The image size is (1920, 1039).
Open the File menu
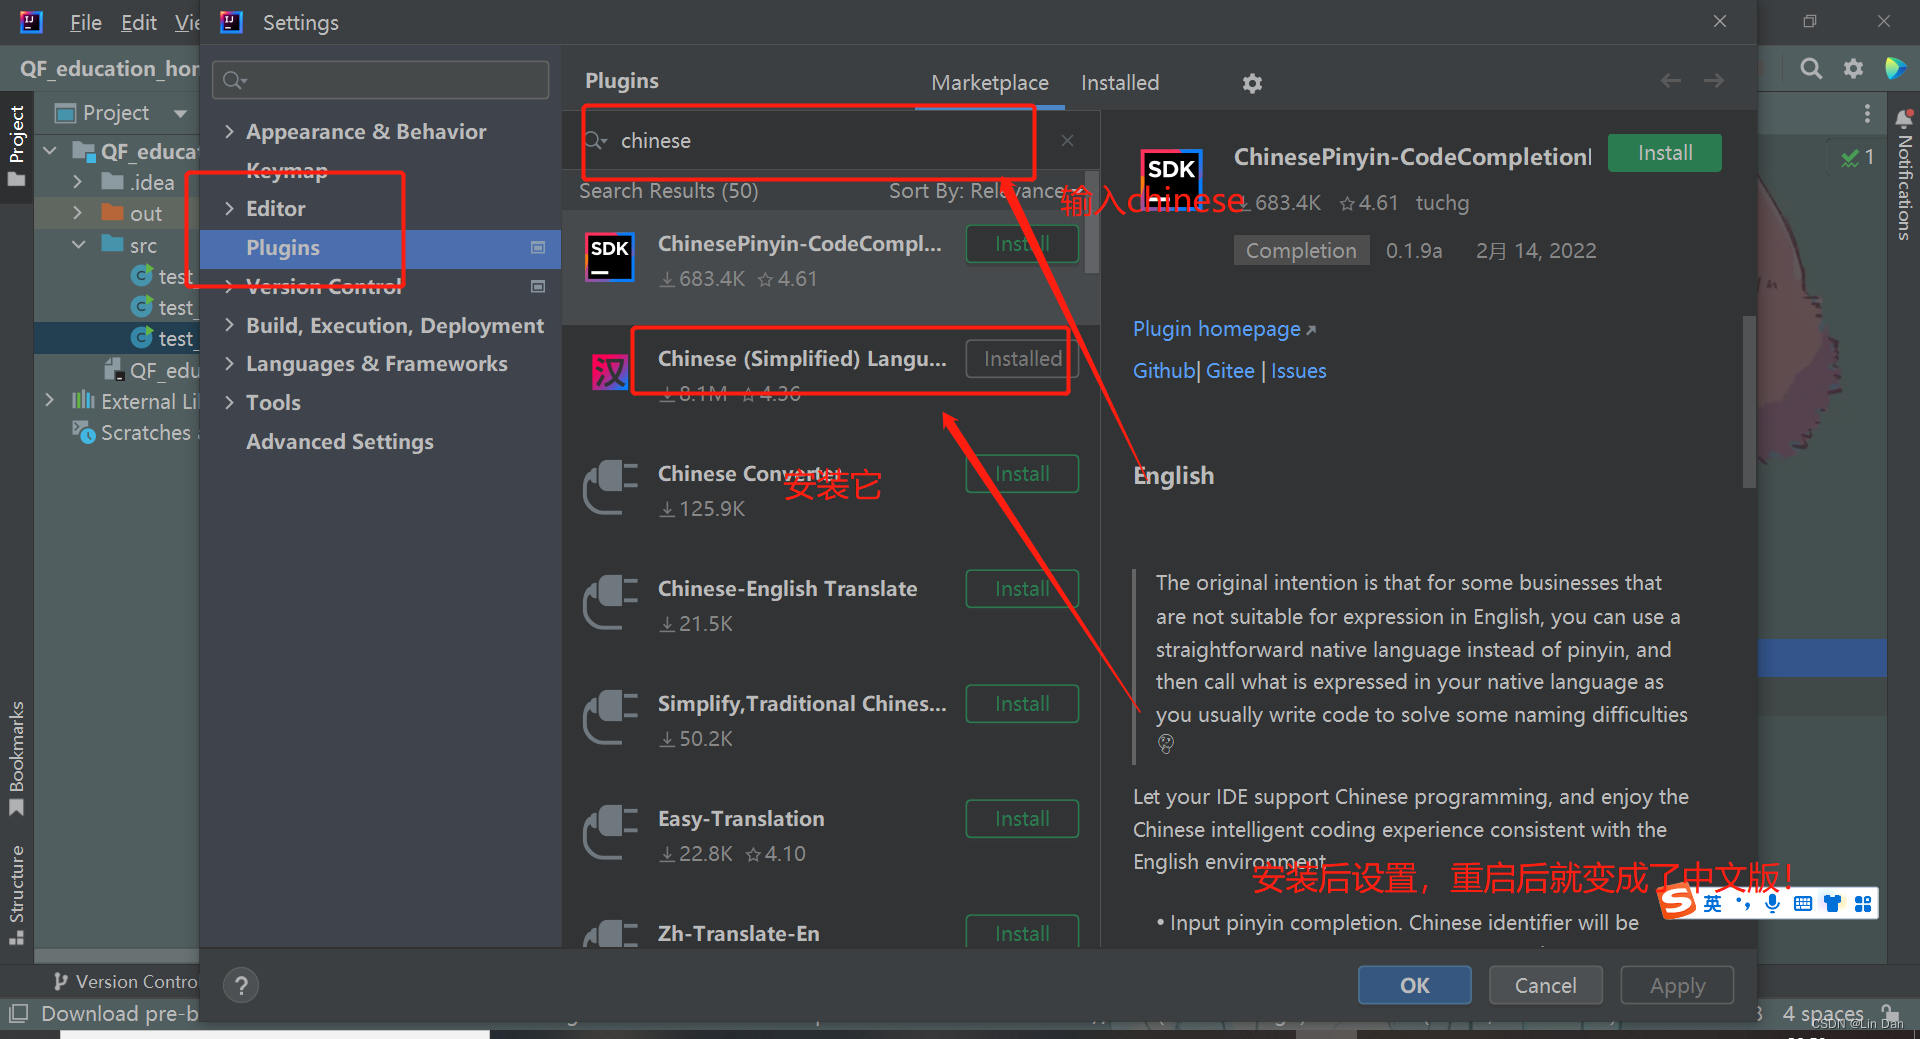[x=85, y=22]
